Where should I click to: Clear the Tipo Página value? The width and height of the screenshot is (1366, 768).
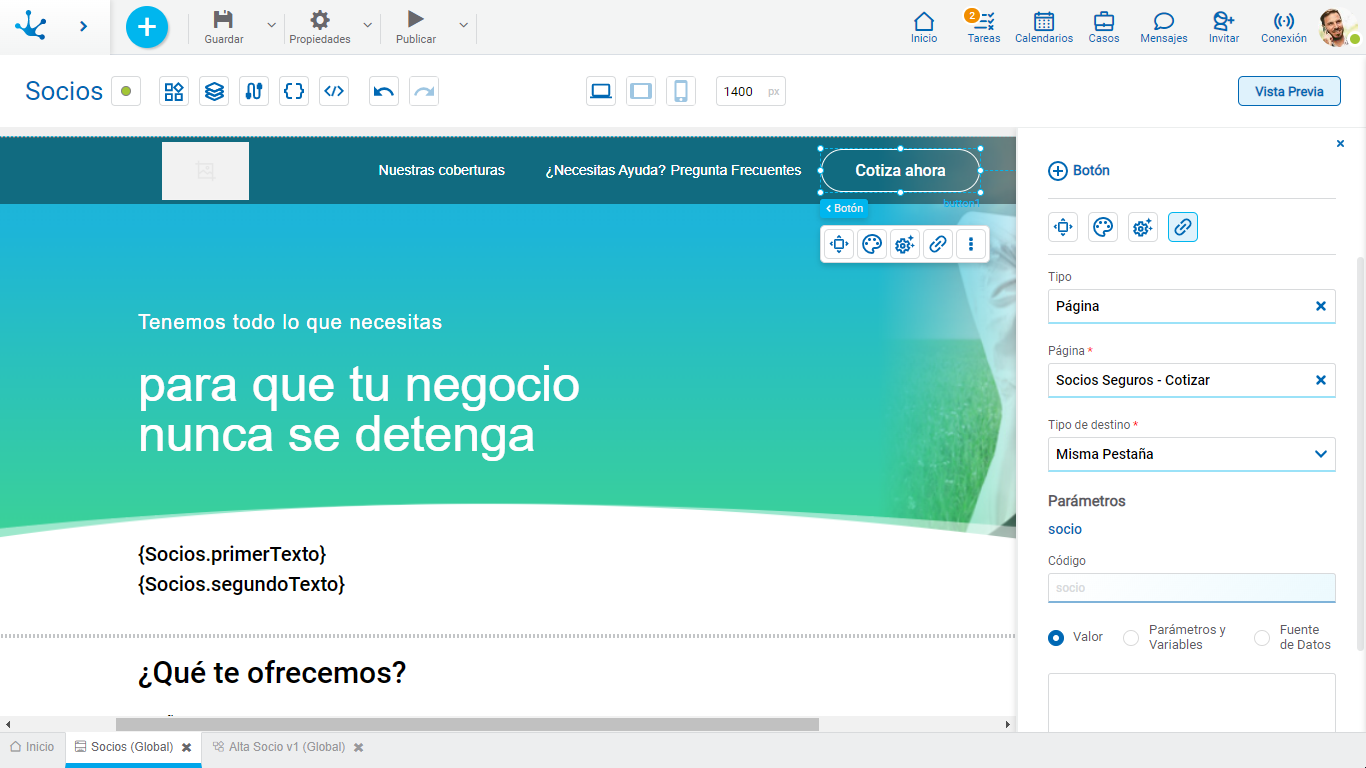tap(1321, 306)
